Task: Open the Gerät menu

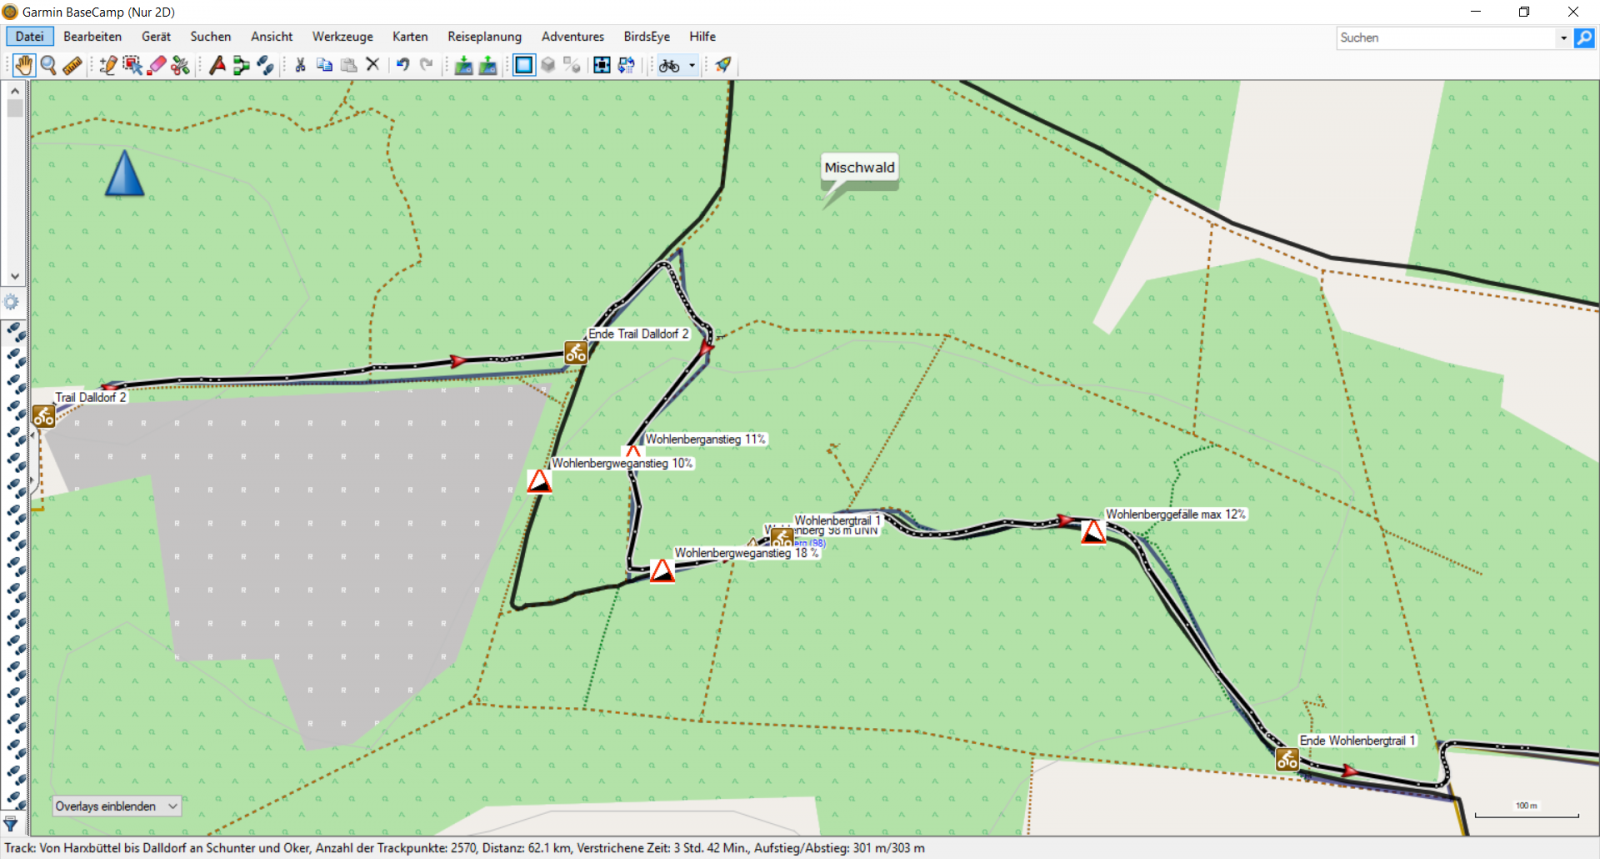Action: pos(156,37)
